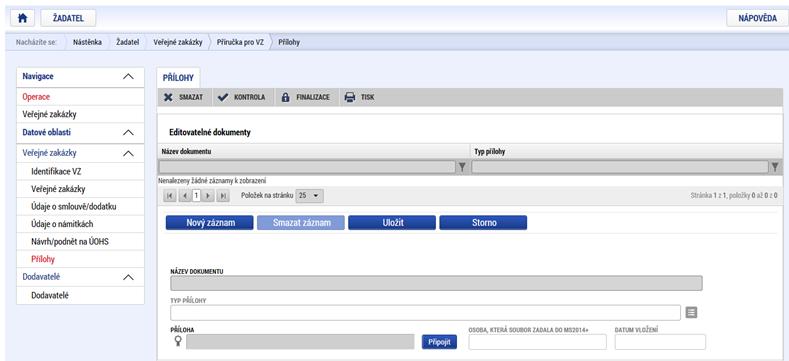Image resolution: width=789 pixels, height=361 pixels.
Task: Click Smazat záznam button
Action: point(301,223)
